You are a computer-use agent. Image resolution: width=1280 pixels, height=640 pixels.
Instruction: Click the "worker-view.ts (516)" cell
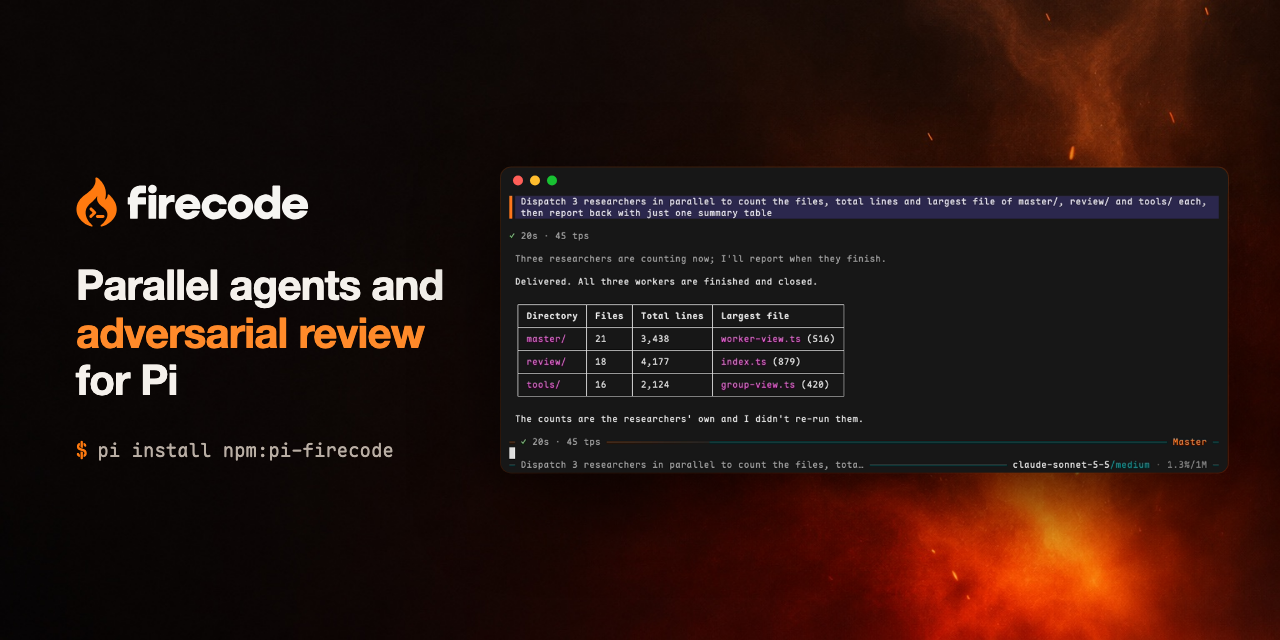pos(778,339)
